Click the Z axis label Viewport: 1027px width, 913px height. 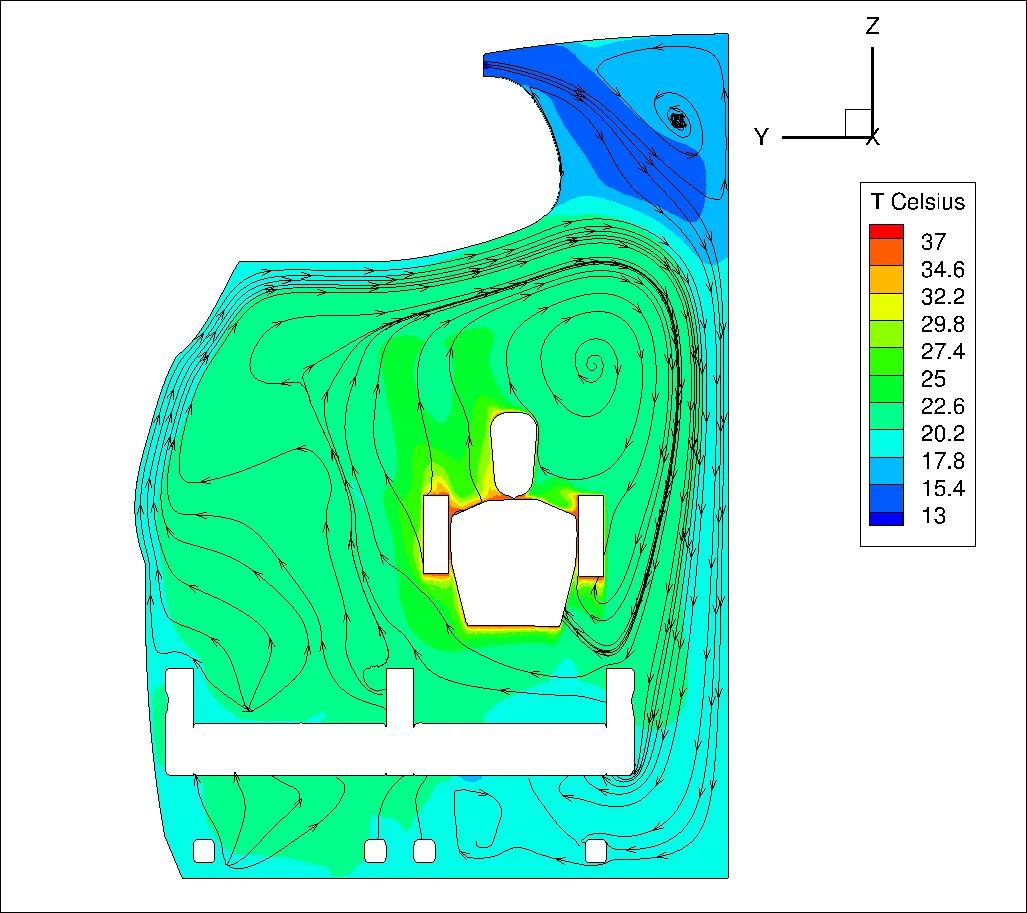pos(872,26)
